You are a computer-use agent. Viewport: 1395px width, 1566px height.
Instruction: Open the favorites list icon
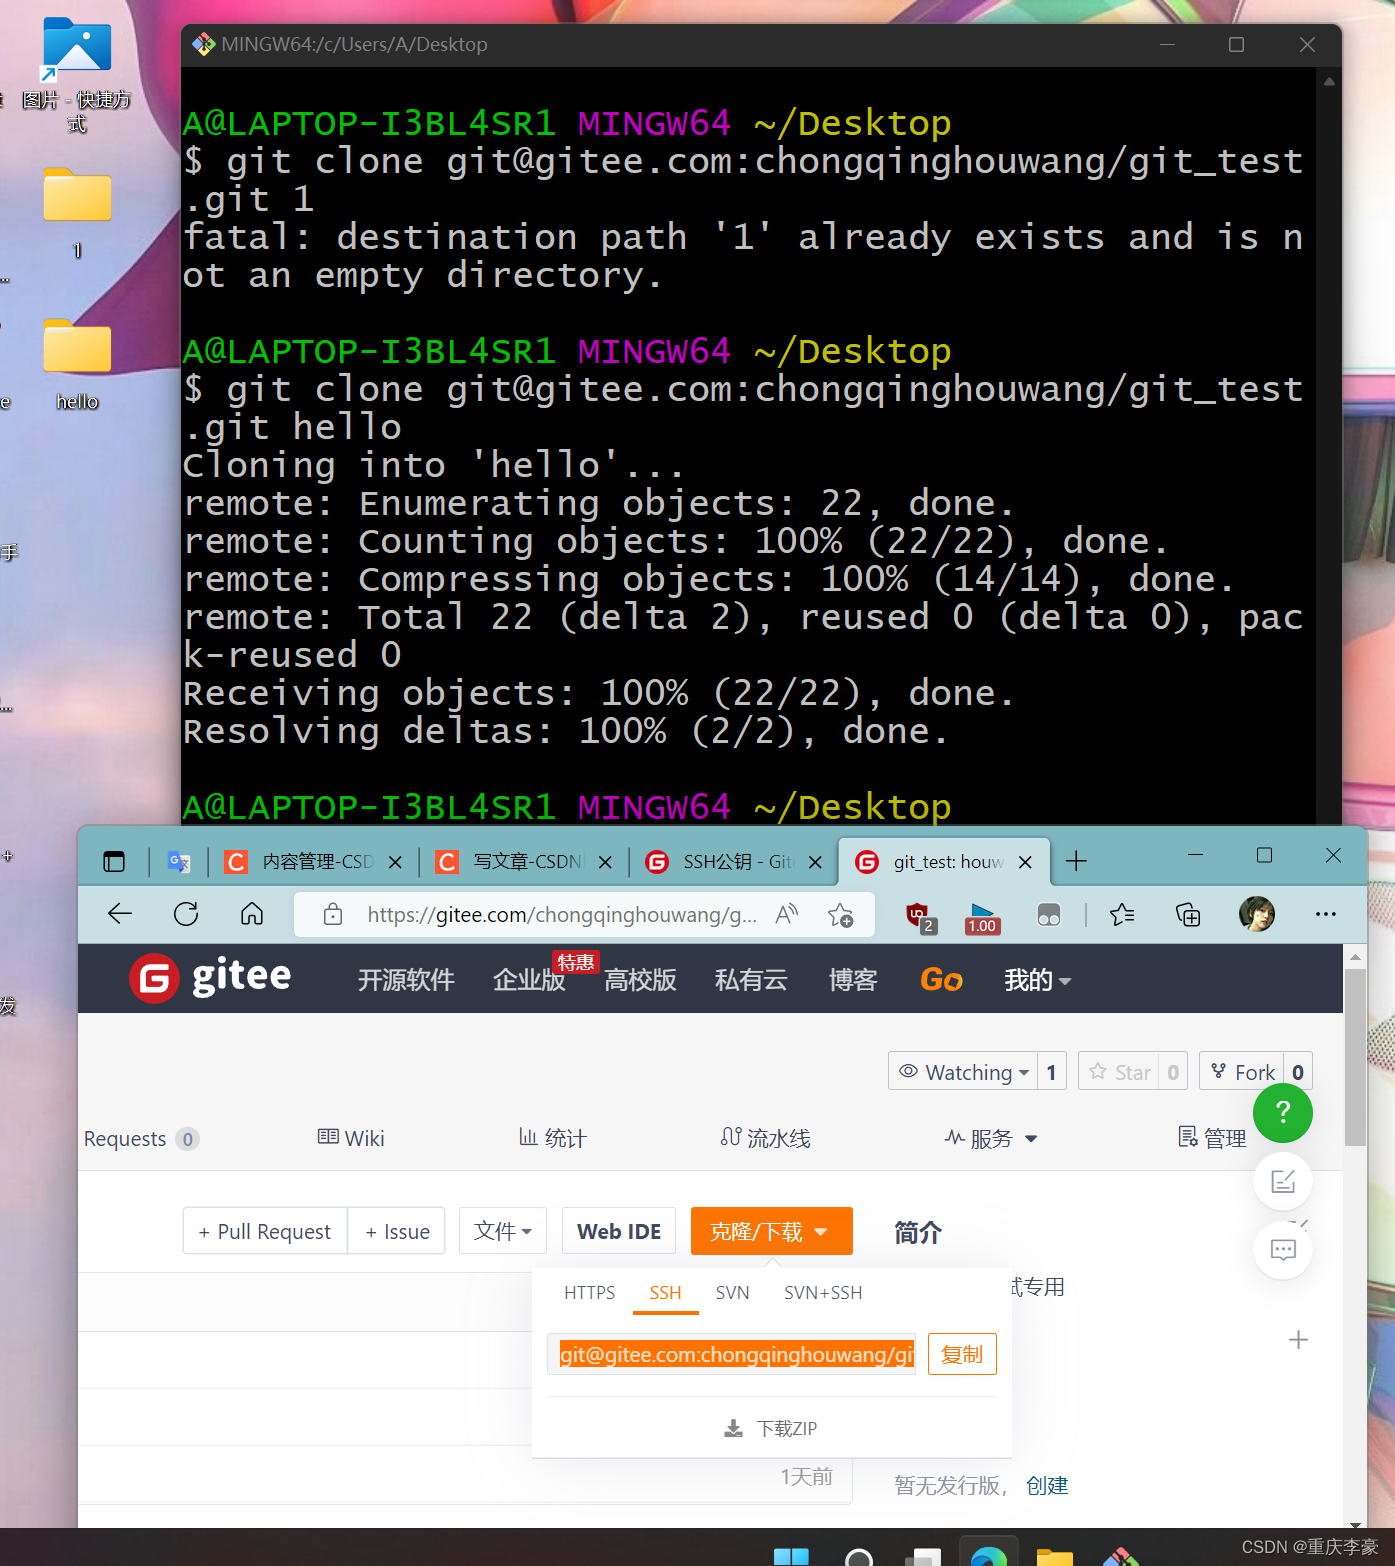pyautogui.click(x=1122, y=914)
